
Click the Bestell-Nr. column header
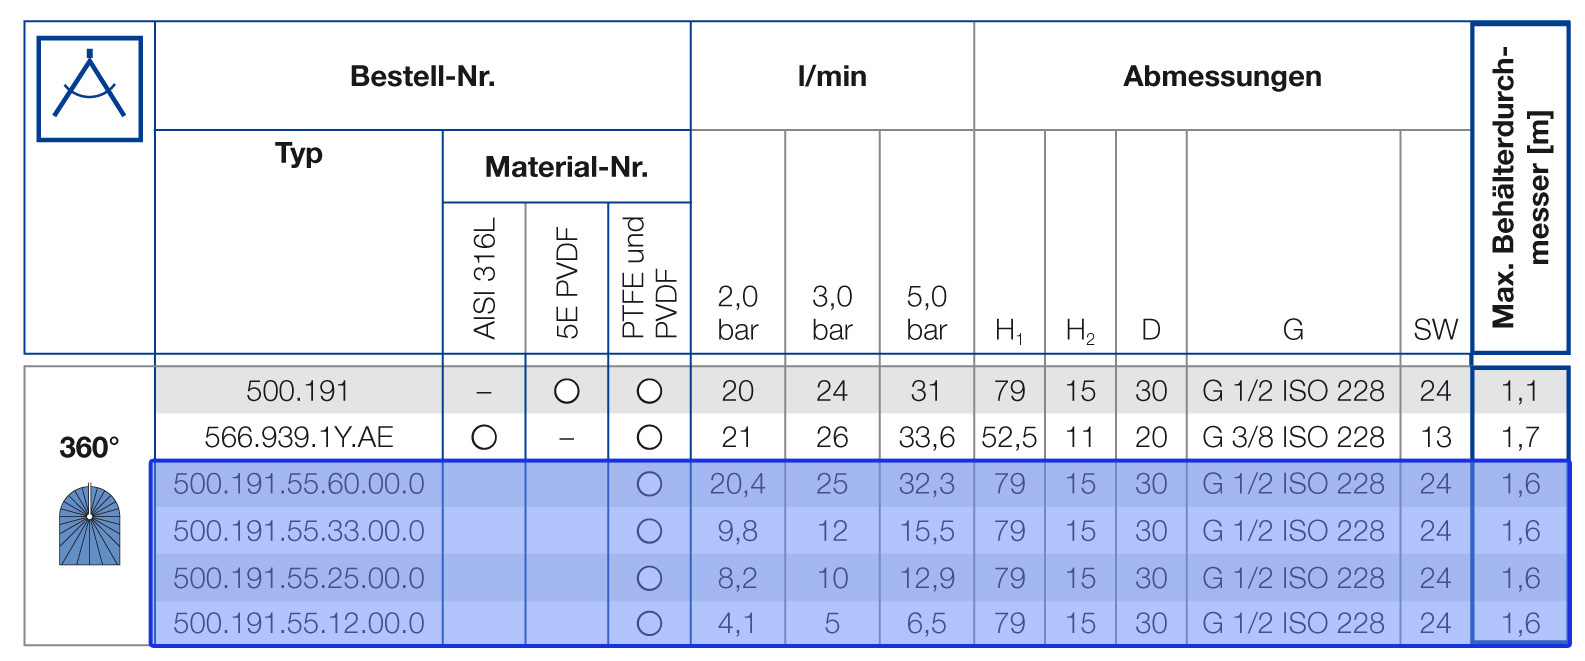coord(422,76)
